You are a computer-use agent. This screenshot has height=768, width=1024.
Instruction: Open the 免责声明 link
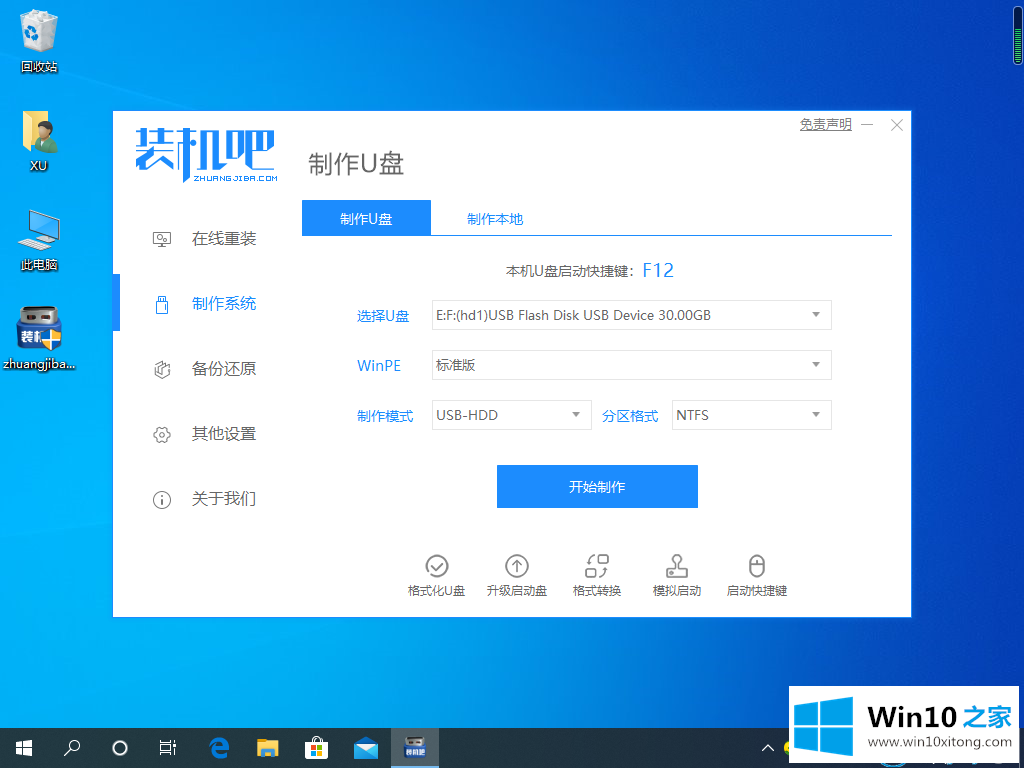coord(825,125)
